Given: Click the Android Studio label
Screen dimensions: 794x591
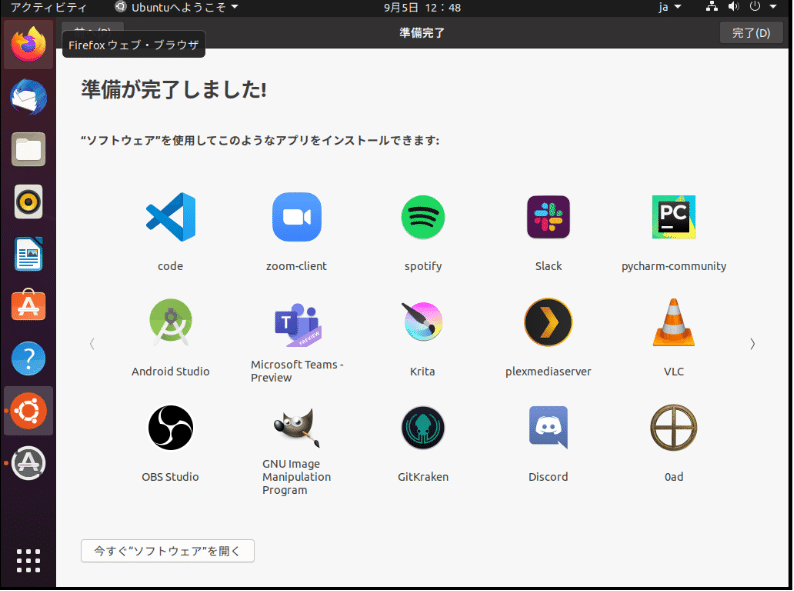Looking at the screenshot, I should [x=170, y=371].
